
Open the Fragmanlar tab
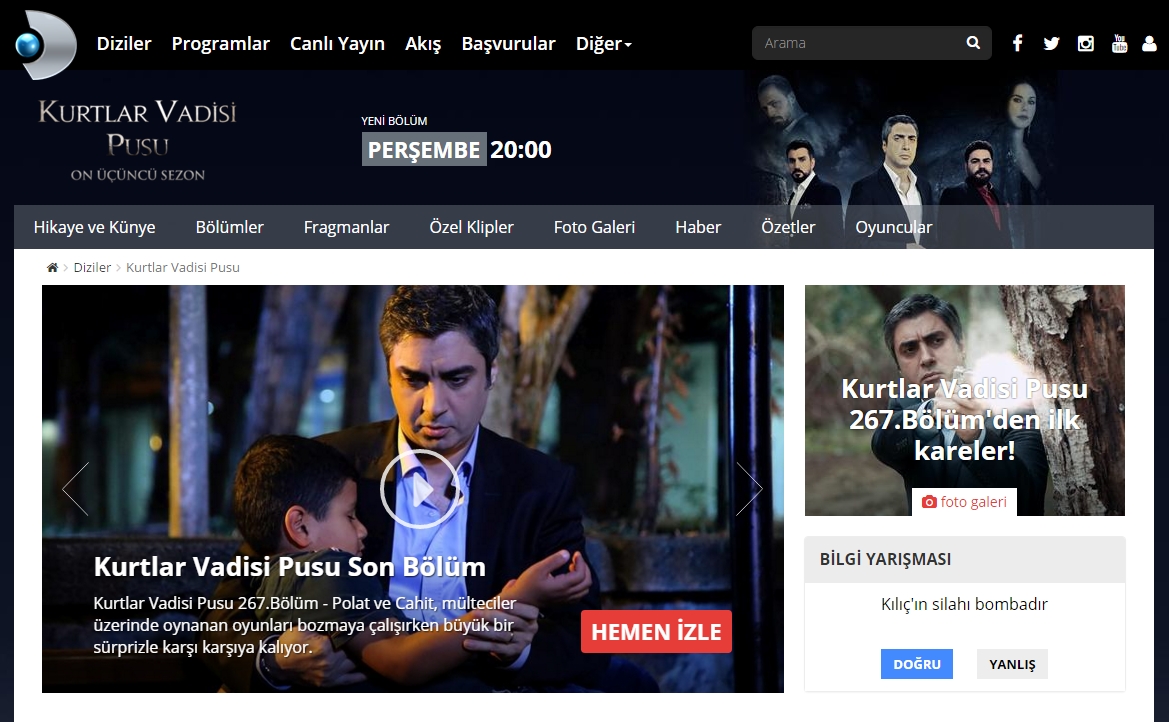click(346, 227)
